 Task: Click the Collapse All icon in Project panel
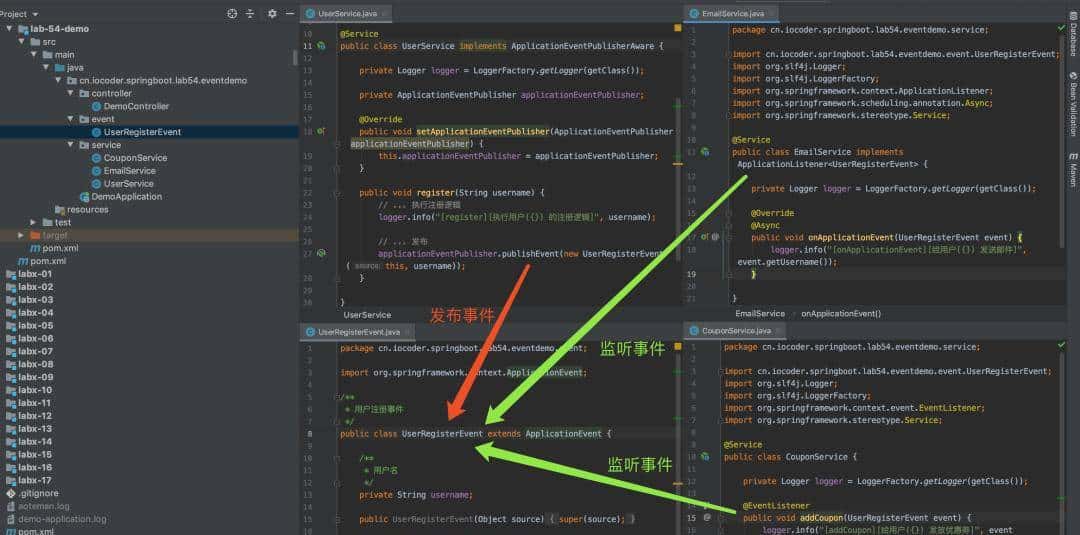(x=249, y=14)
